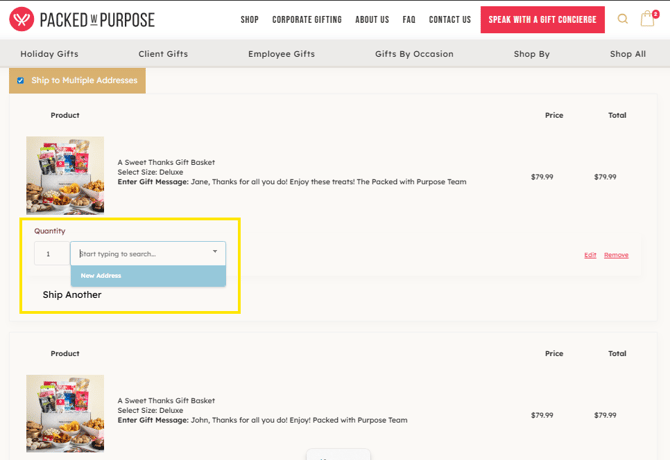670x460 pixels.
Task: Open the FAQ link
Action: pos(409,20)
